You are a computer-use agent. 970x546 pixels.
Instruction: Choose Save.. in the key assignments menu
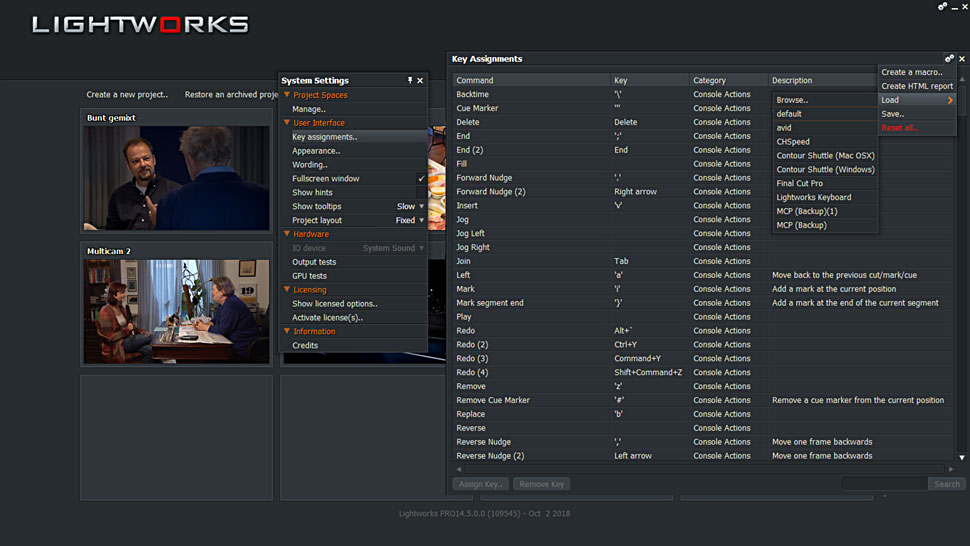(x=893, y=114)
